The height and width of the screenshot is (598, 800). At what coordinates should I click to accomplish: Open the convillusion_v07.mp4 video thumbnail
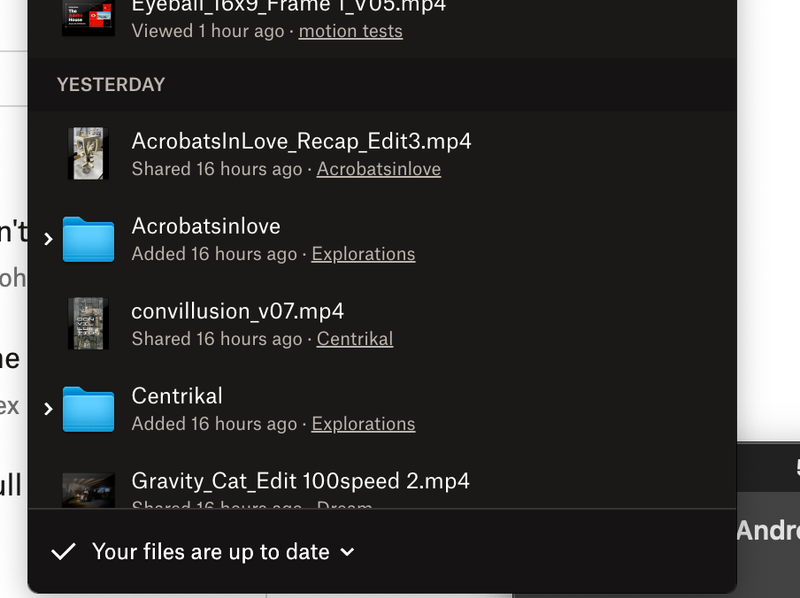coord(87,324)
